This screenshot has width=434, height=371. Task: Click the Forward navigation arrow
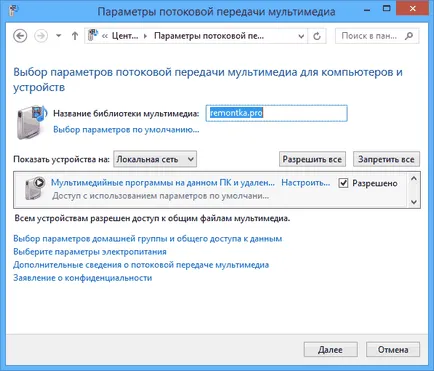[x=41, y=36]
